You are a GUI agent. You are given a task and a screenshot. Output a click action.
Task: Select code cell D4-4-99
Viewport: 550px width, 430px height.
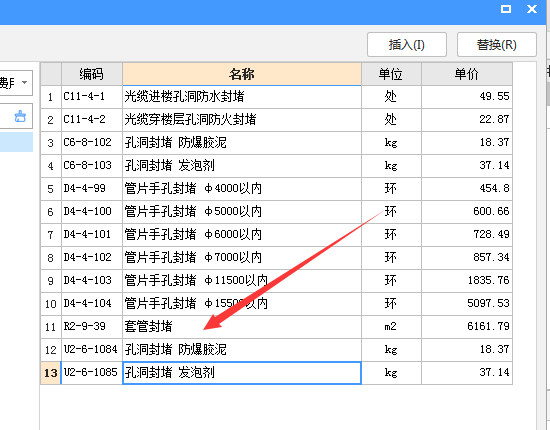92,189
